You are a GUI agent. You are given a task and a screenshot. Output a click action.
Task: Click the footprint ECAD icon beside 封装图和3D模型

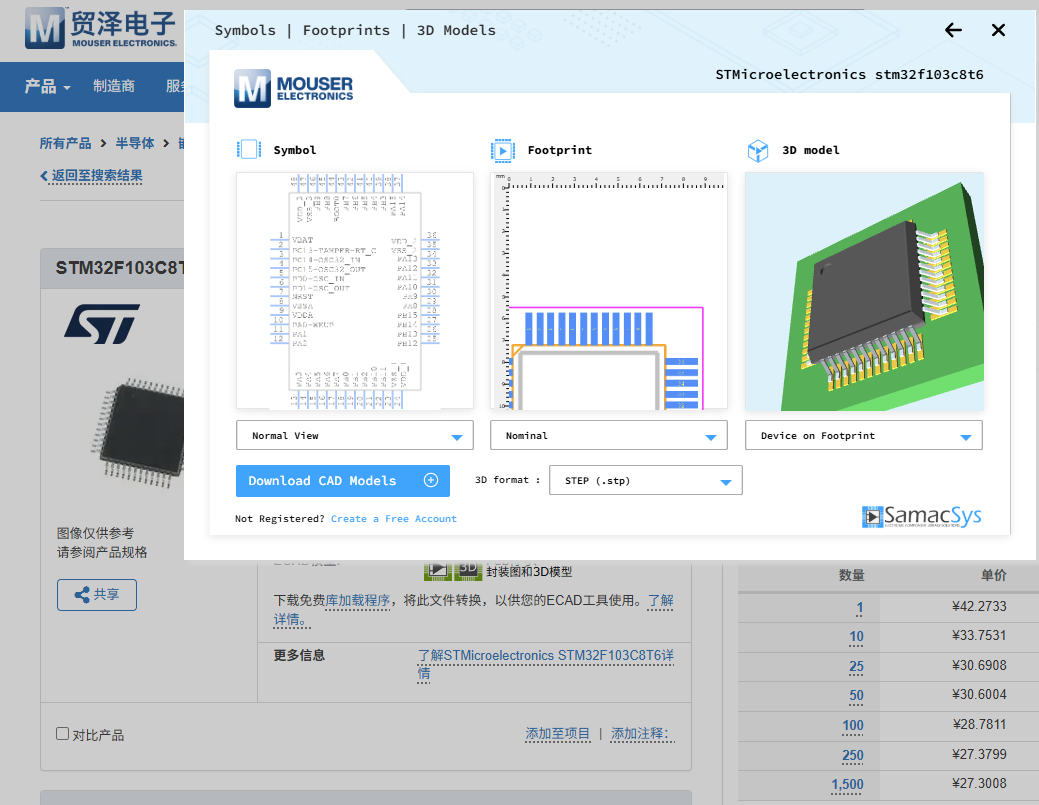(437, 570)
